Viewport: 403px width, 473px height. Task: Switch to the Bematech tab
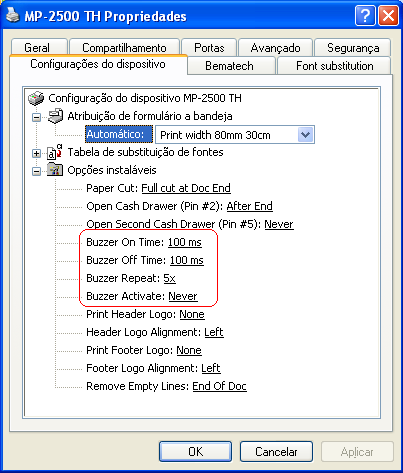[229, 66]
